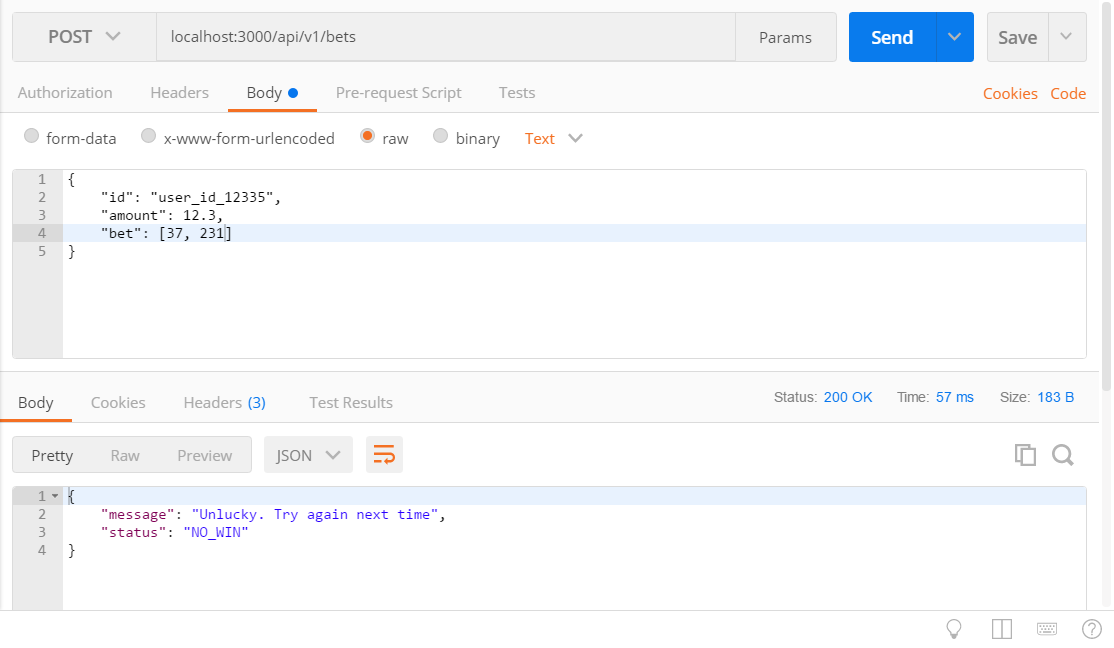
Task: Select x-www-form-urlencoded body type
Action: (148, 136)
